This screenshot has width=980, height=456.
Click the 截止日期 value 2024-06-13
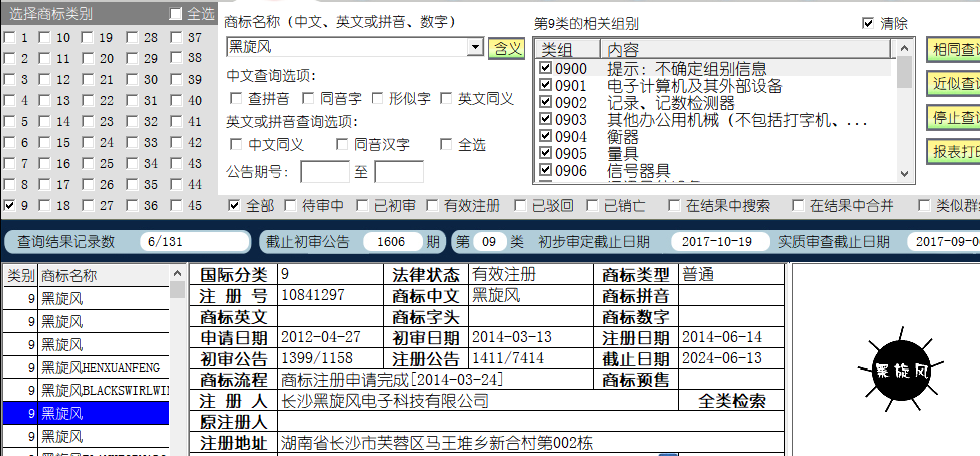pos(722,359)
